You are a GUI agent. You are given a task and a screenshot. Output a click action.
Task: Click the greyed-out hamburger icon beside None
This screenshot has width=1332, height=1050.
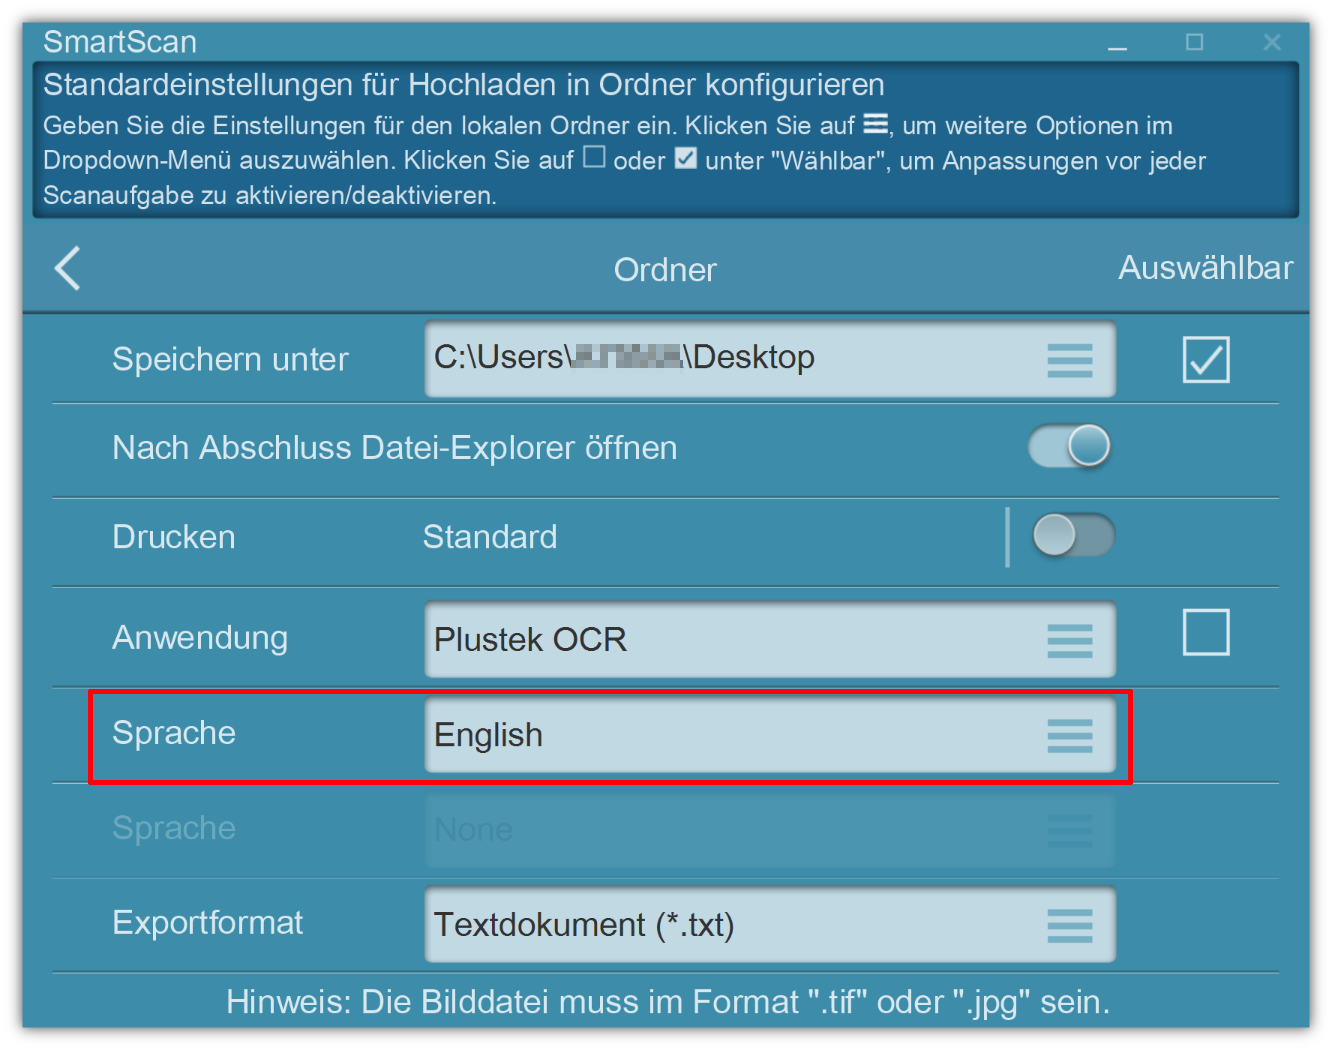coord(1069,830)
